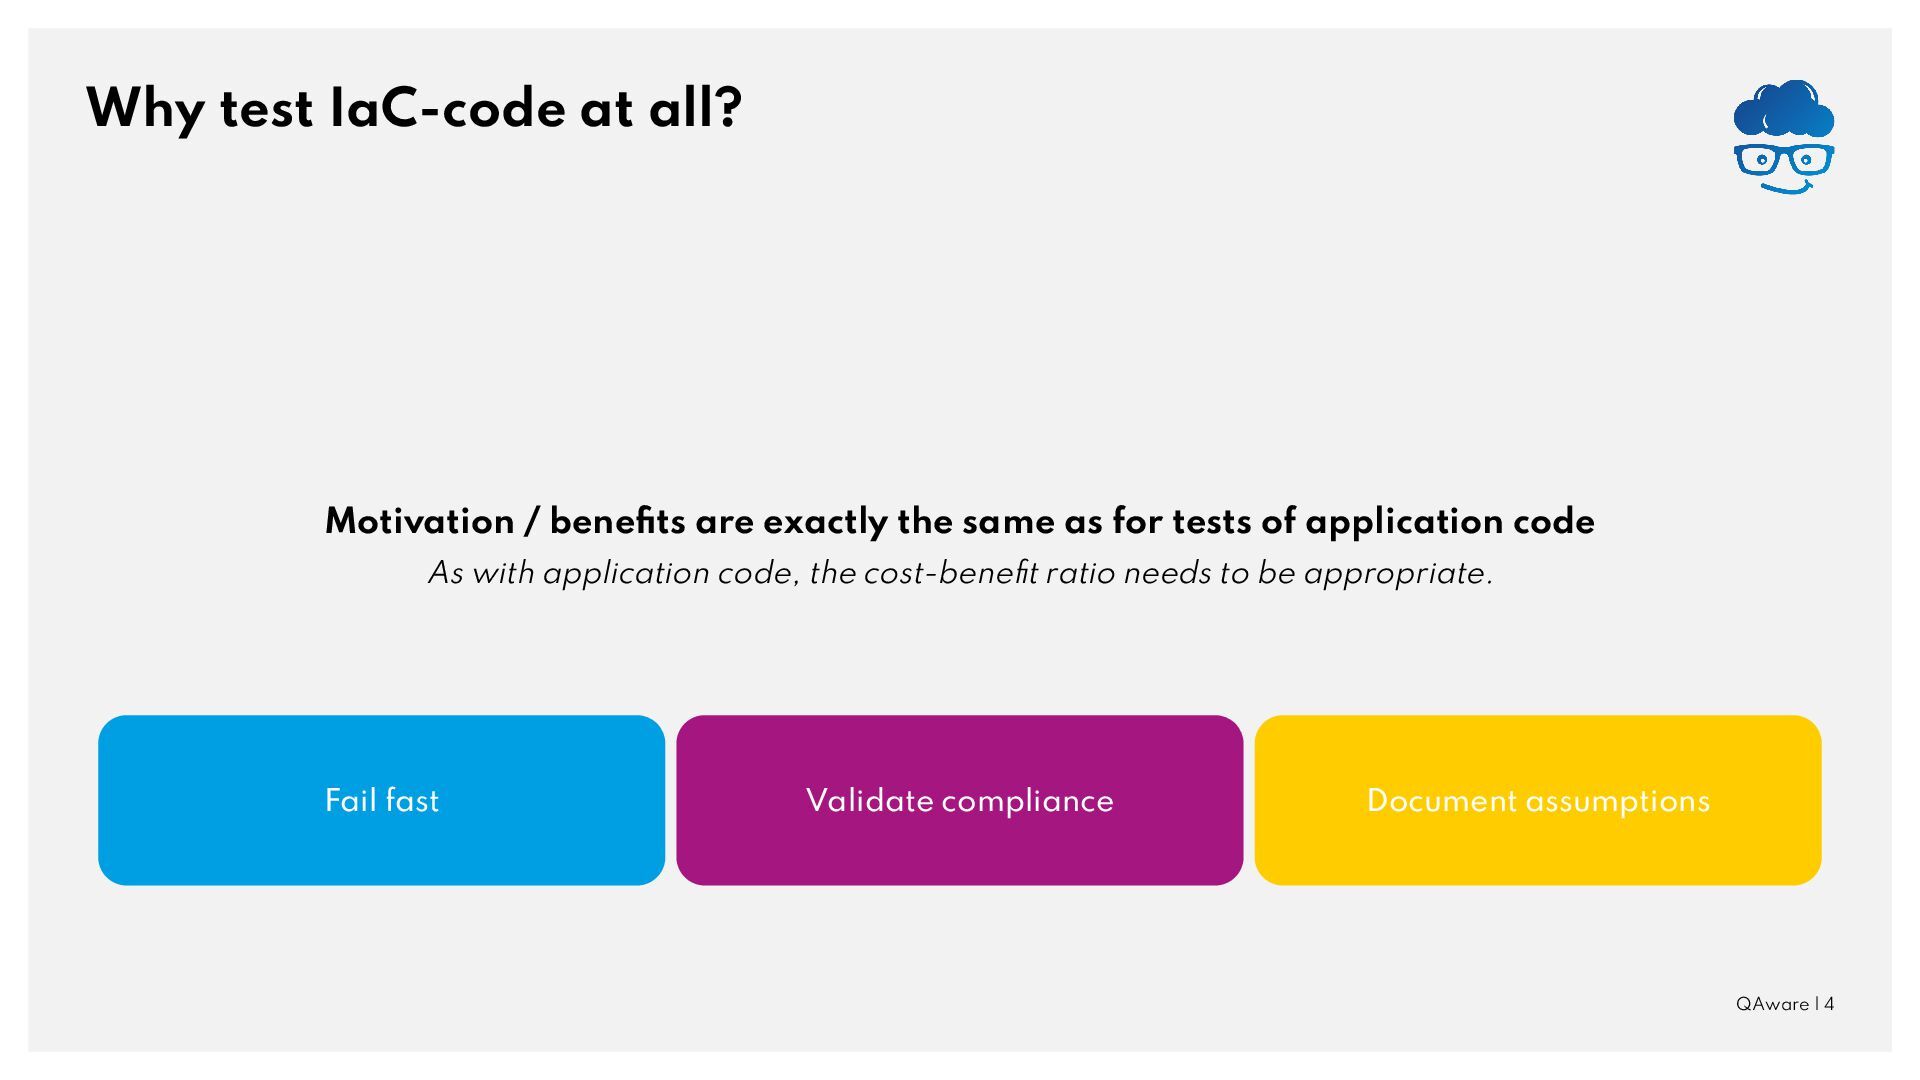Click the word 'IaC-code' in the title

[447, 108]
